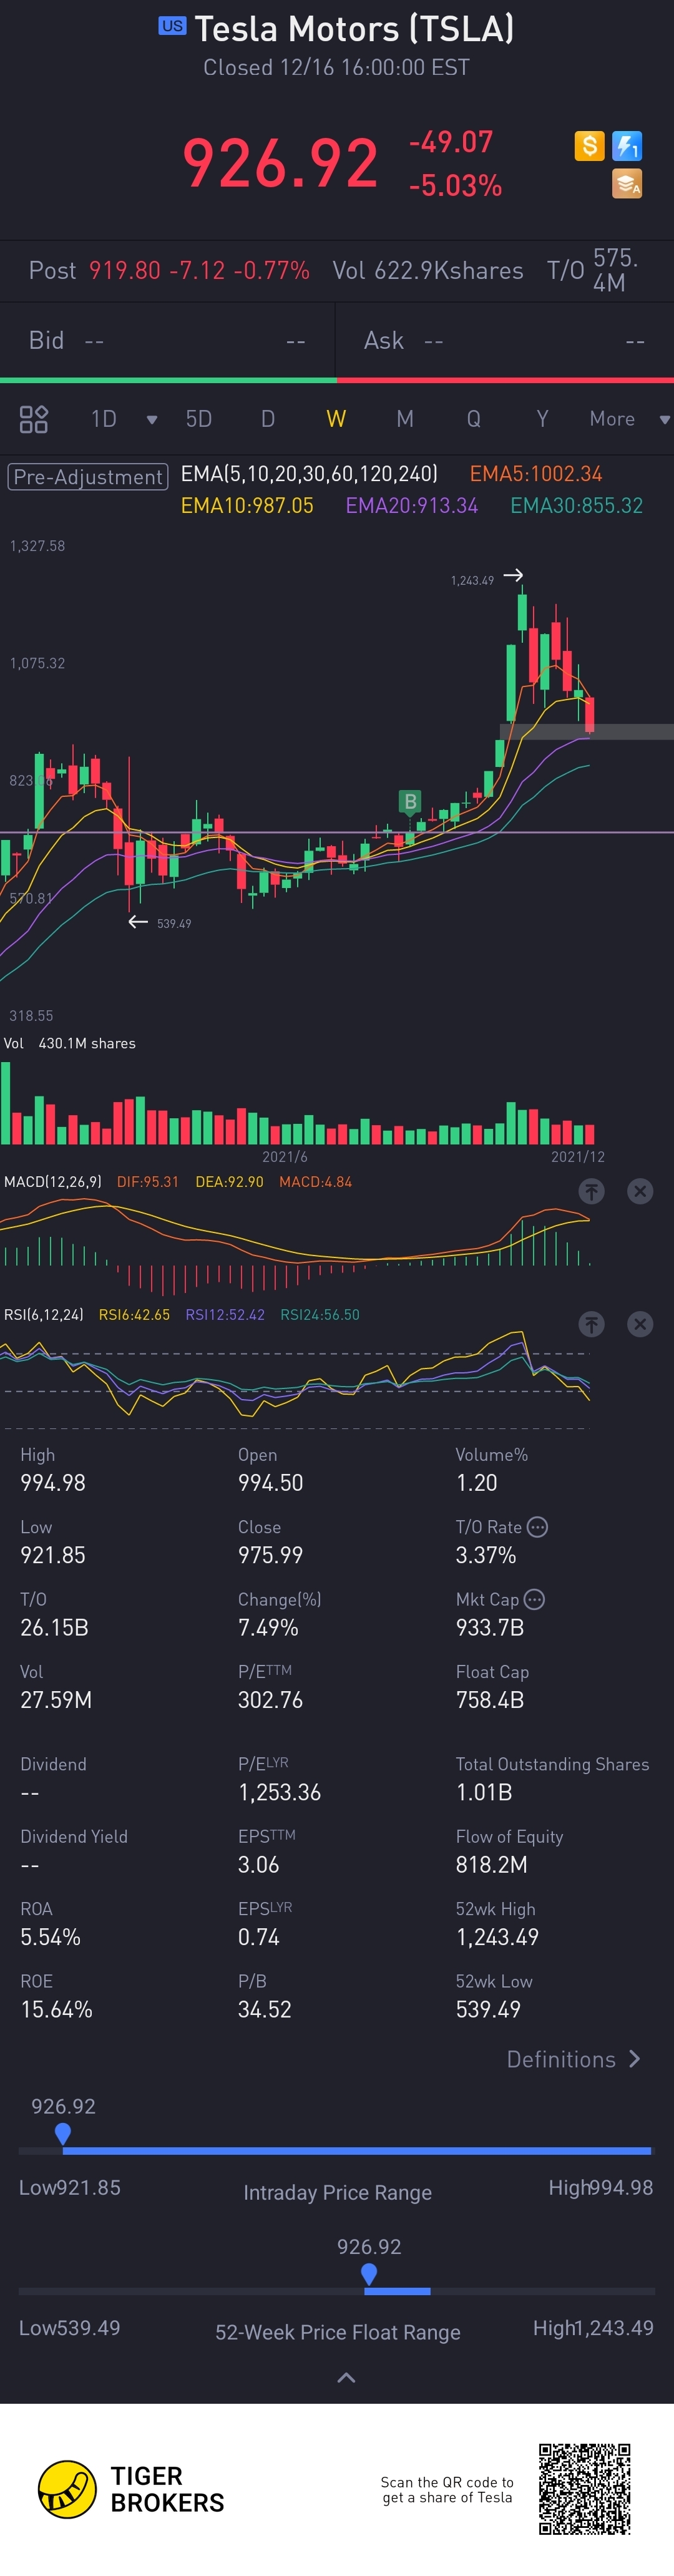
Task: Open T/O Rate info bubble
Action: [x=537, y=1527]
